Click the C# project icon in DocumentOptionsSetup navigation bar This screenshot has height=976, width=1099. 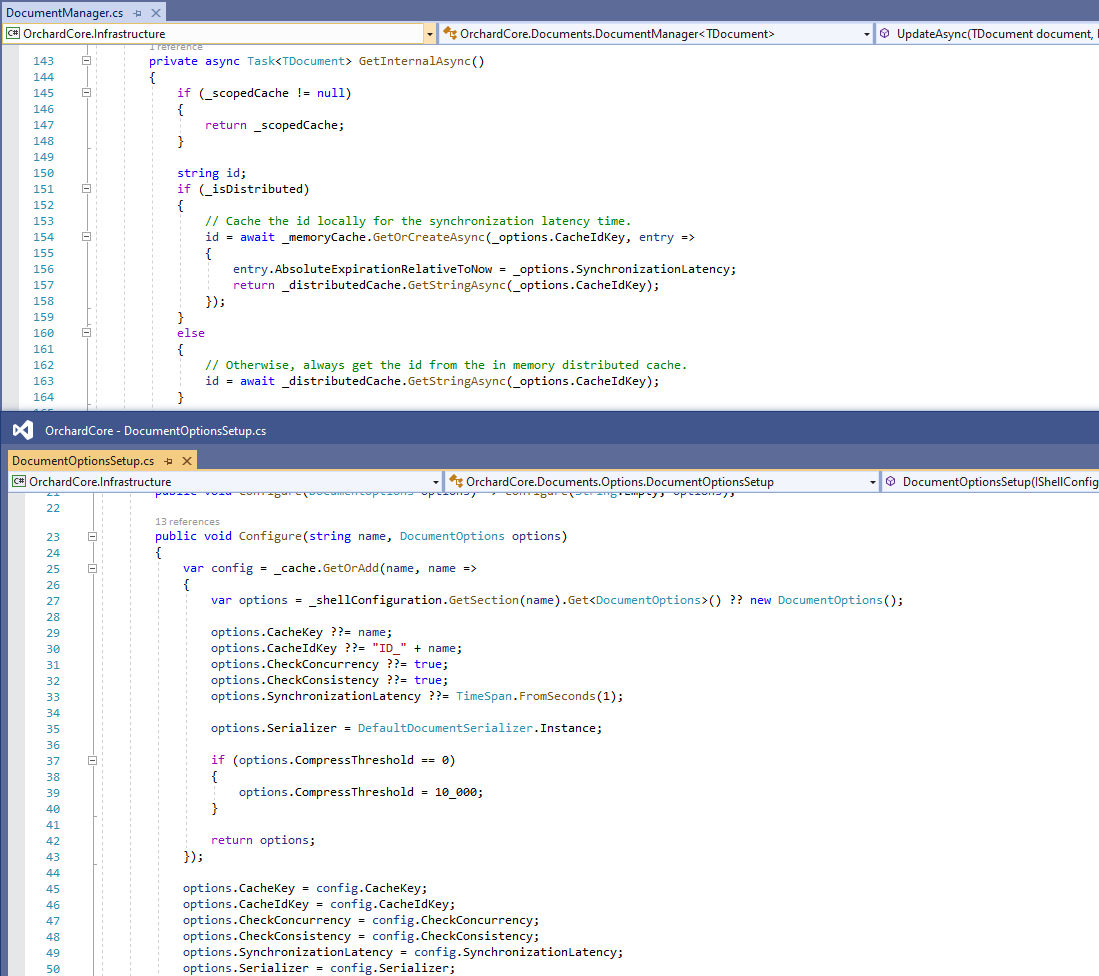tap(19, 481)
